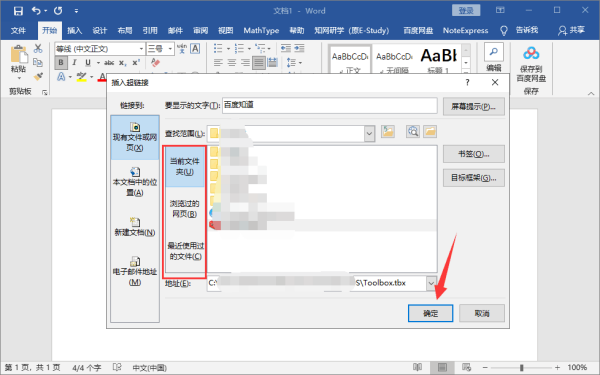Viewport: 600px width, 375px height.
Task: Click the Find magnifier in 编辑 group
Action: click(x=494, y=52)
